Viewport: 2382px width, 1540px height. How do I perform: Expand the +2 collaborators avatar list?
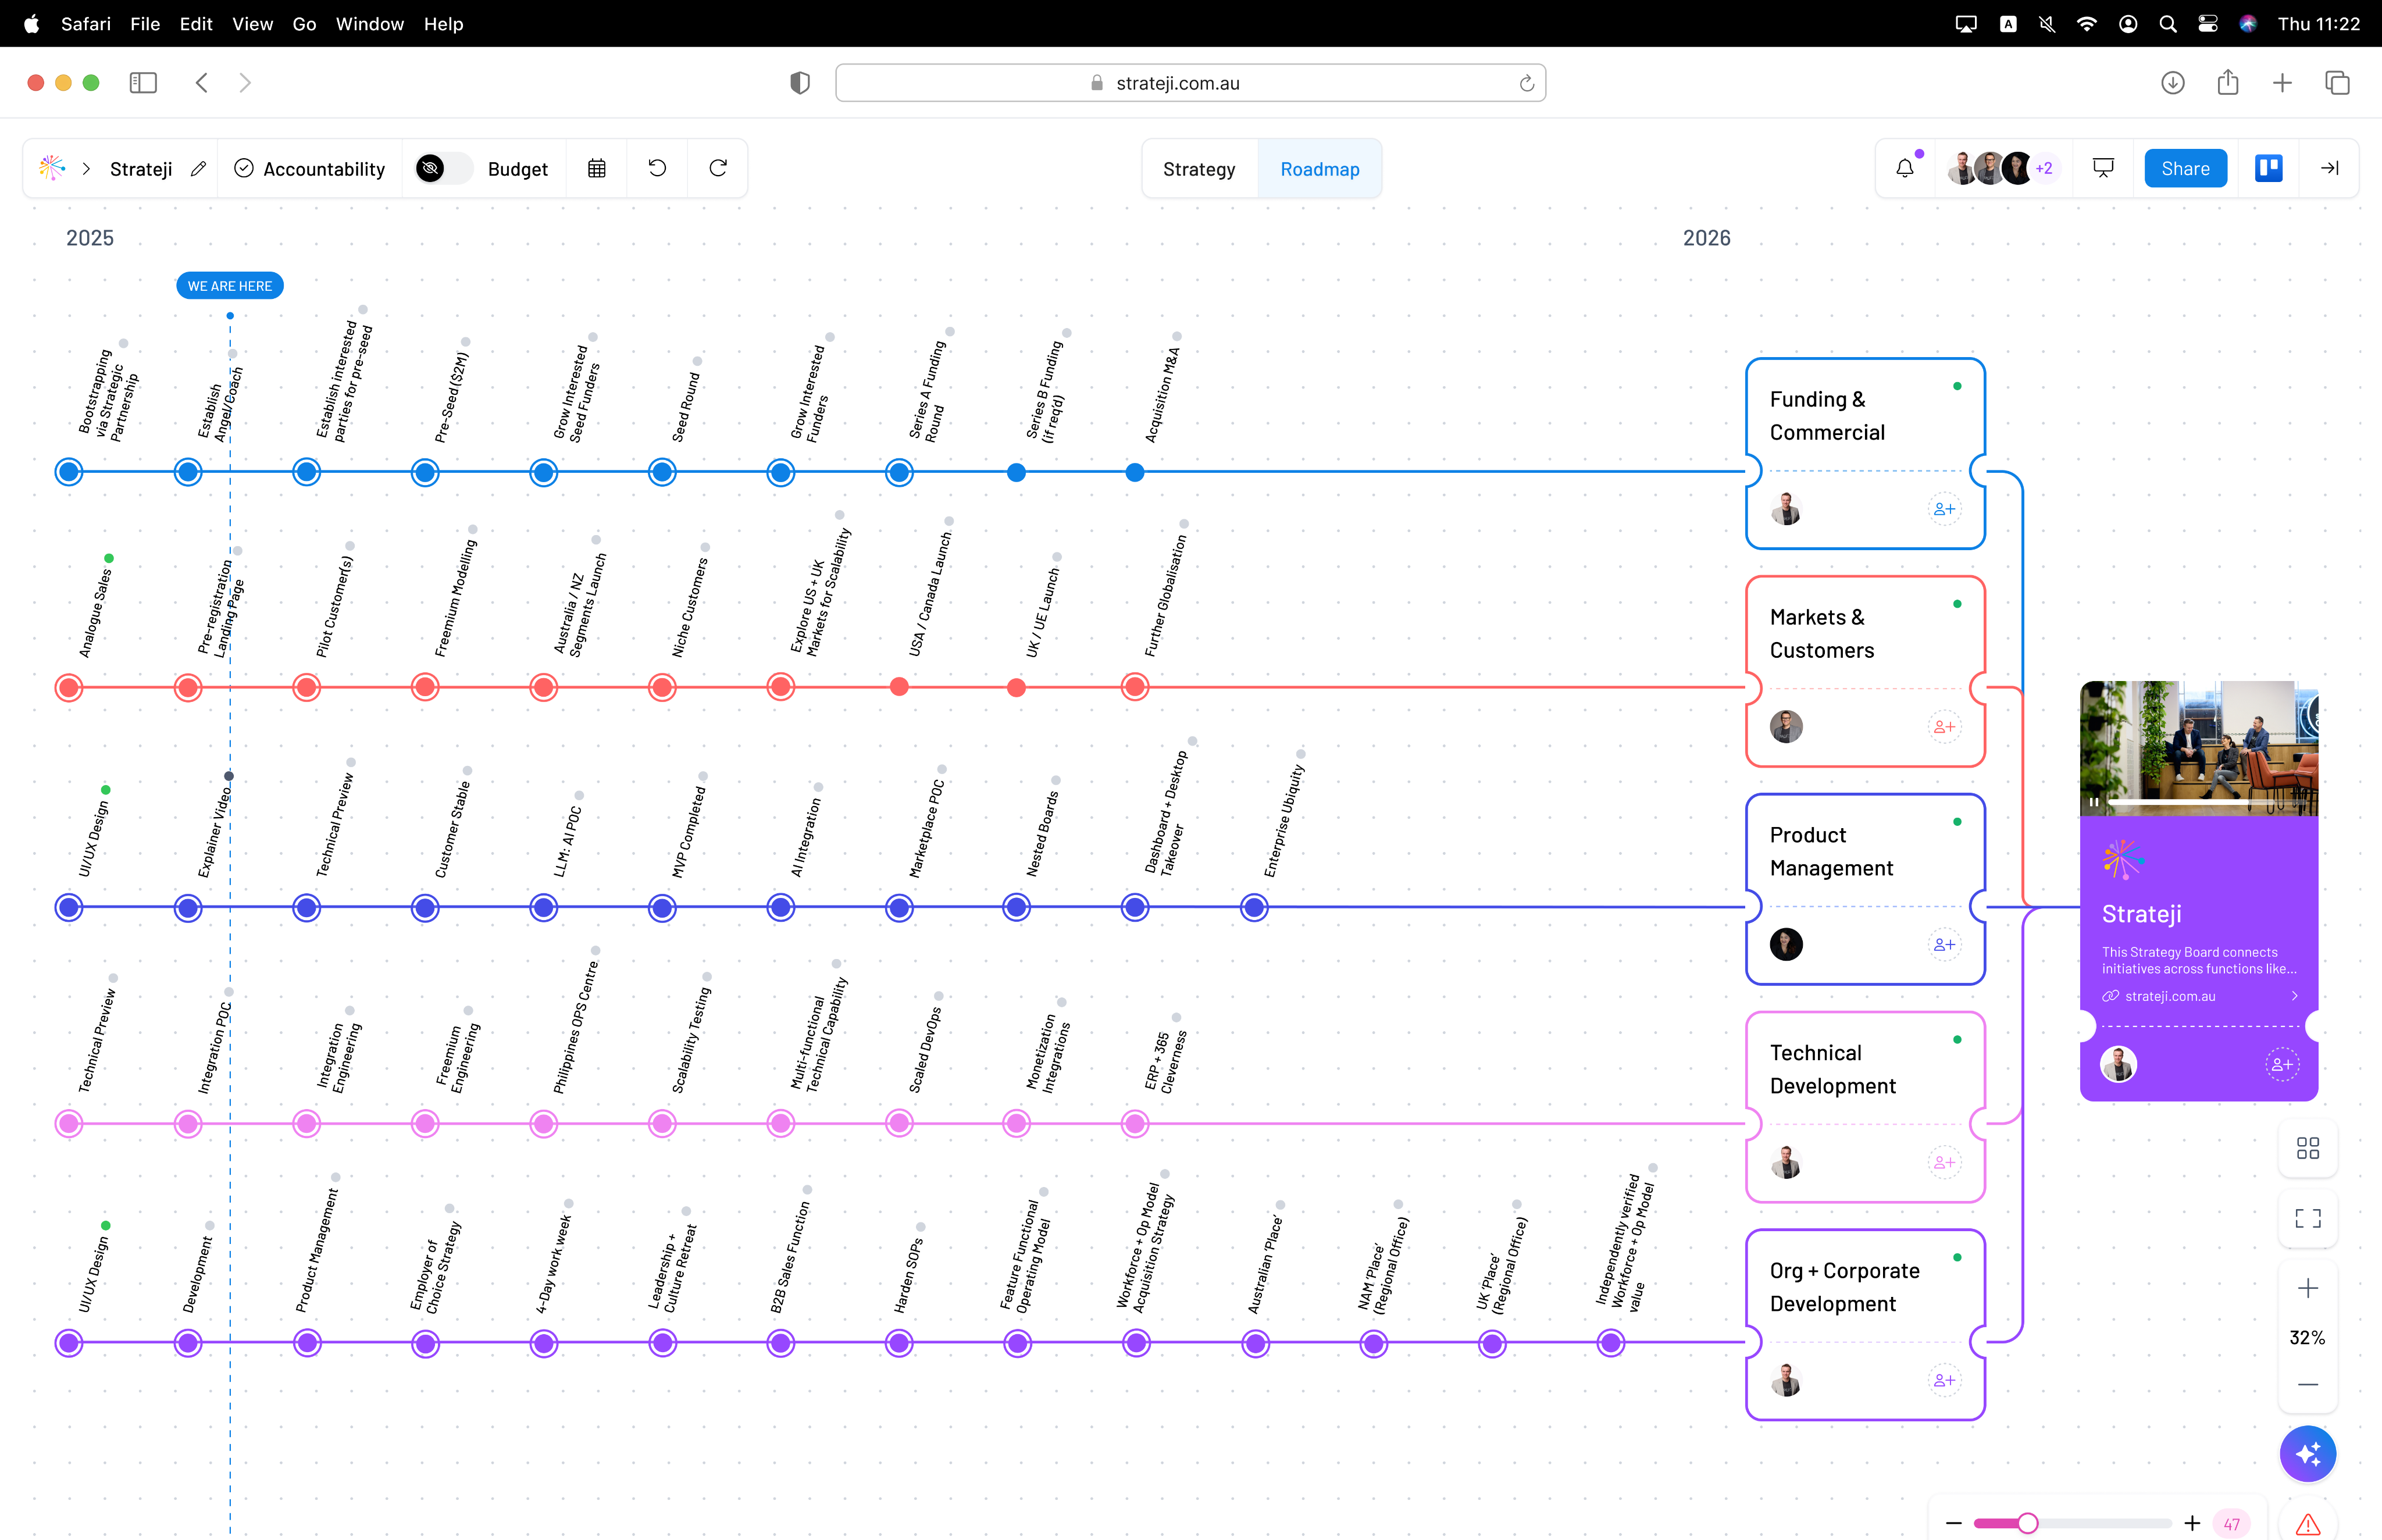pos(2044,168)
